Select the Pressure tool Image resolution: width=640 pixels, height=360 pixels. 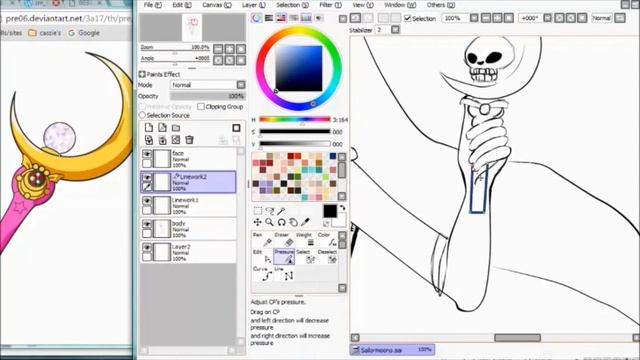click(x=284, y=257)
